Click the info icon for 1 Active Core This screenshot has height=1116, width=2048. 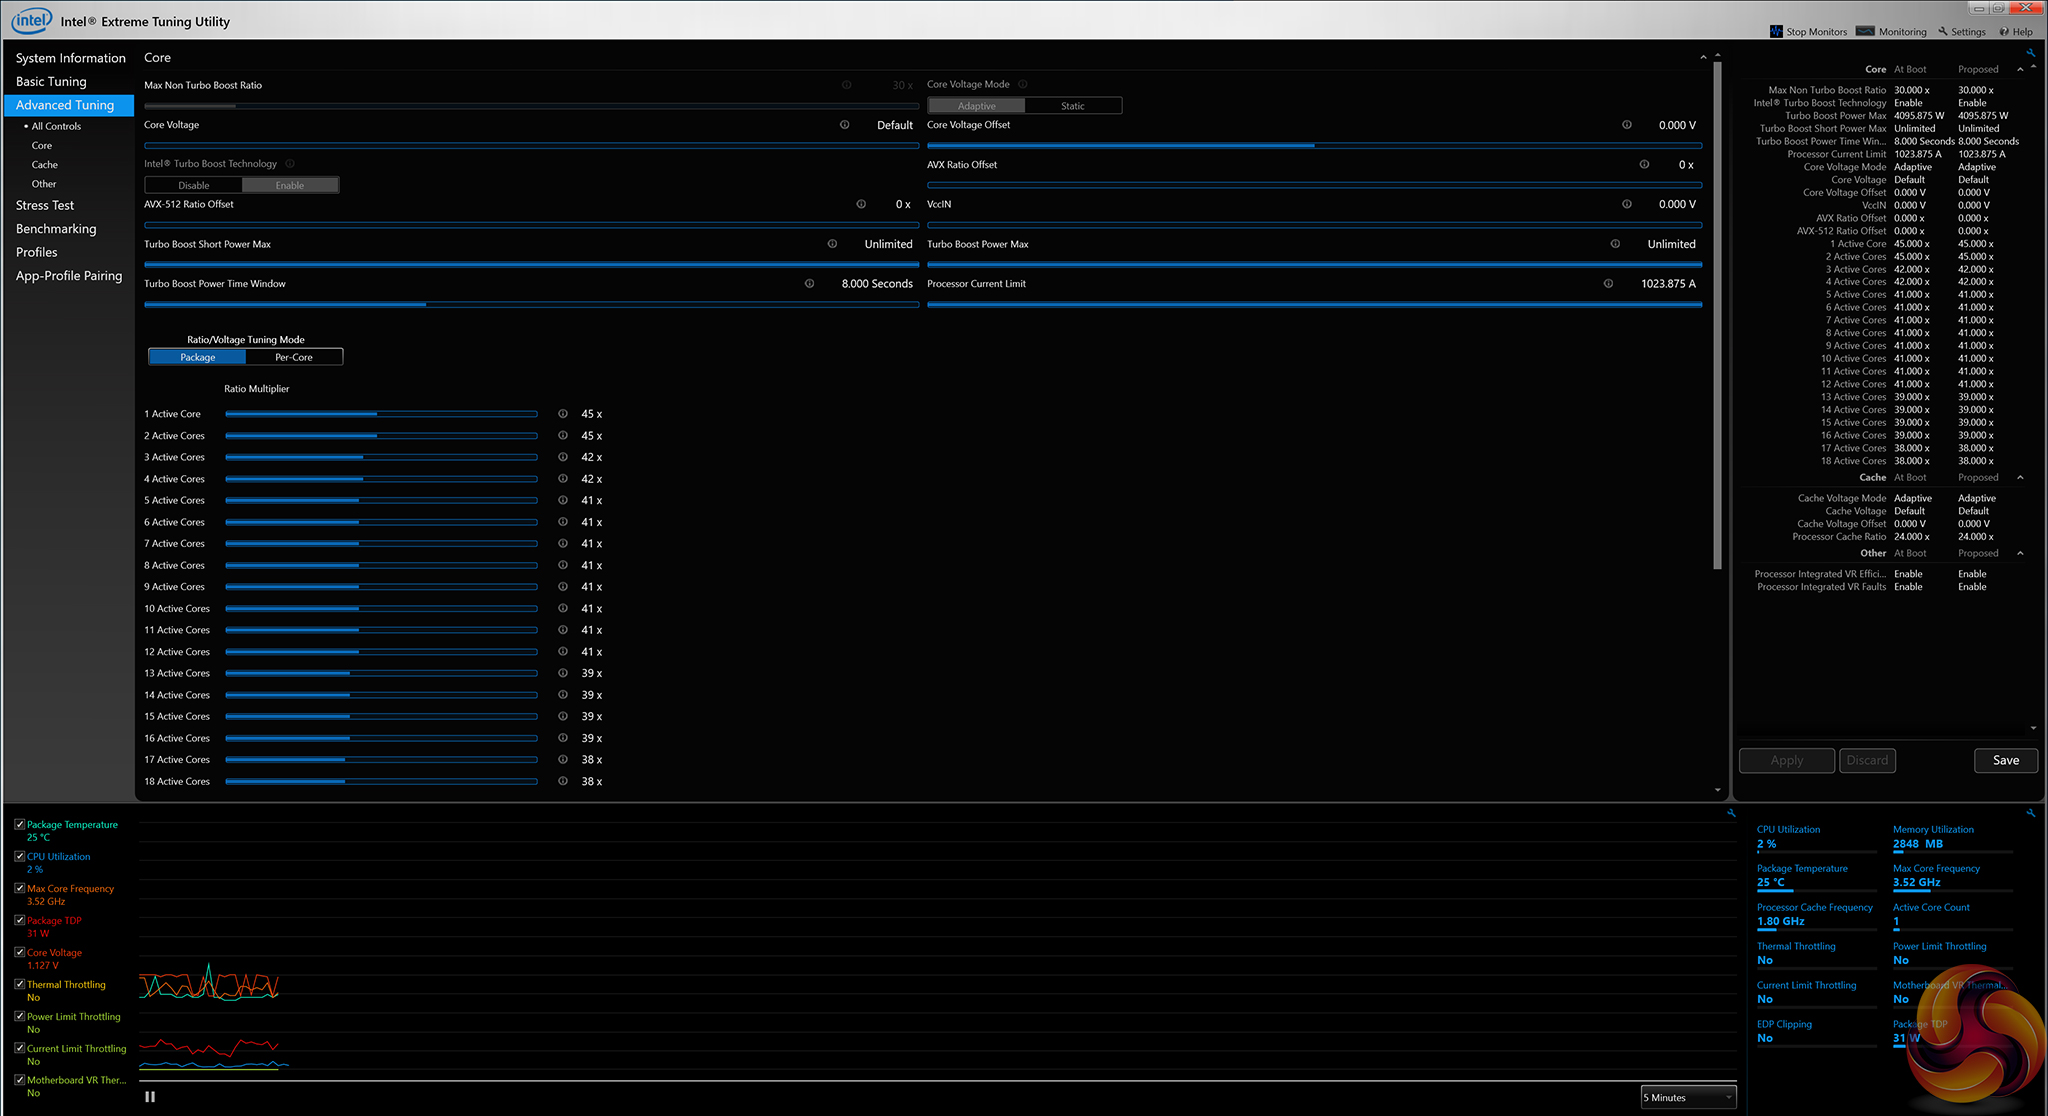[563, 414]
